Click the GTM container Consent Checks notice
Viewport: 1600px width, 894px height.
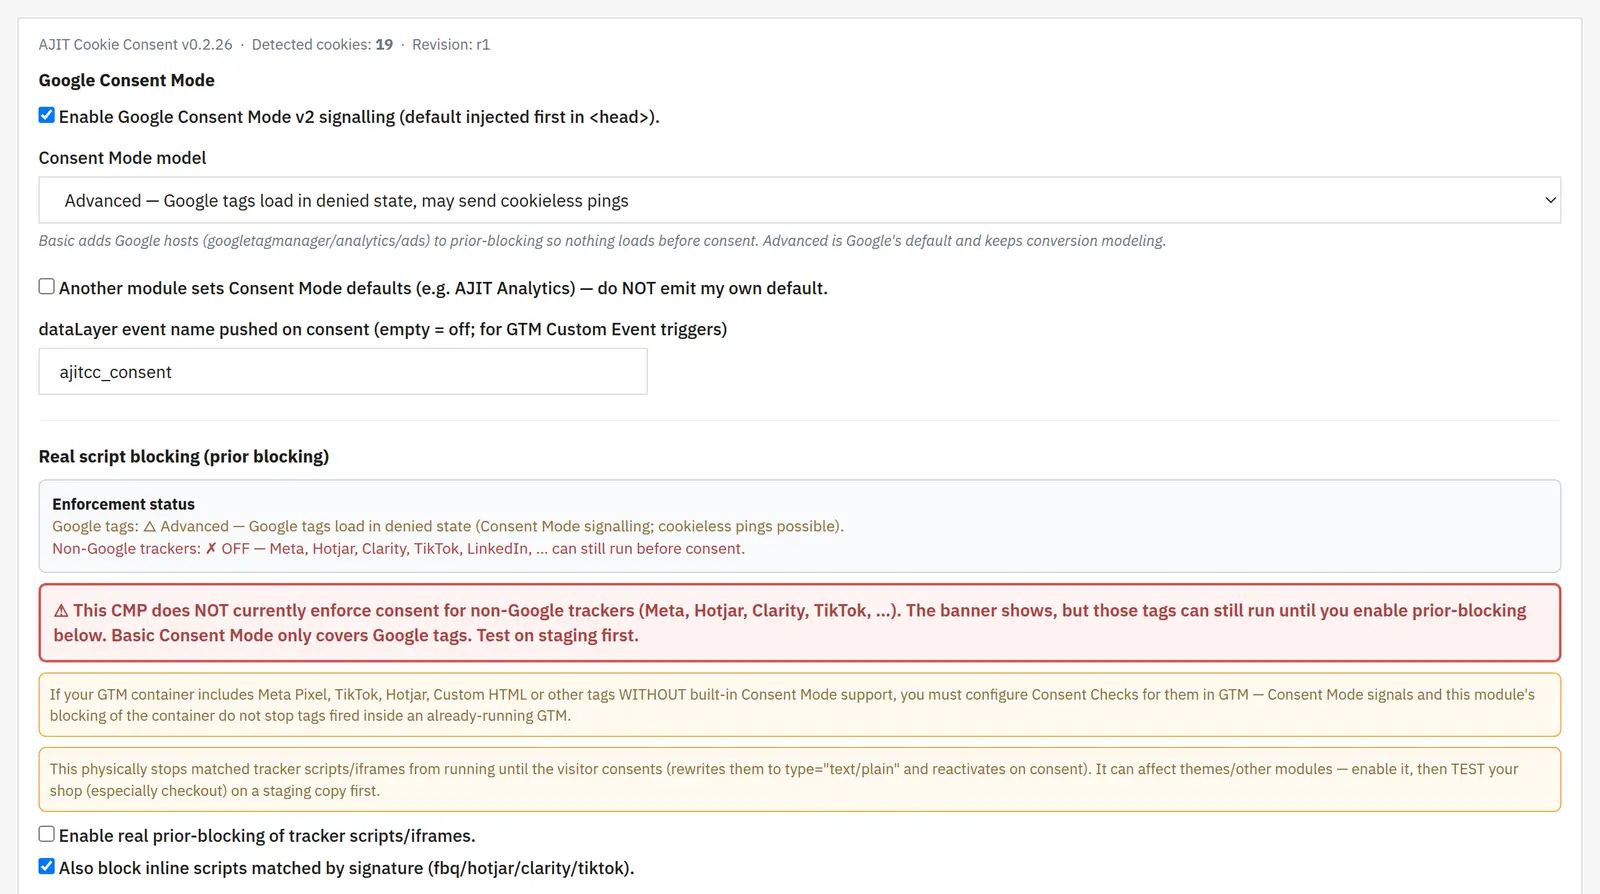(x=800, y=705)
